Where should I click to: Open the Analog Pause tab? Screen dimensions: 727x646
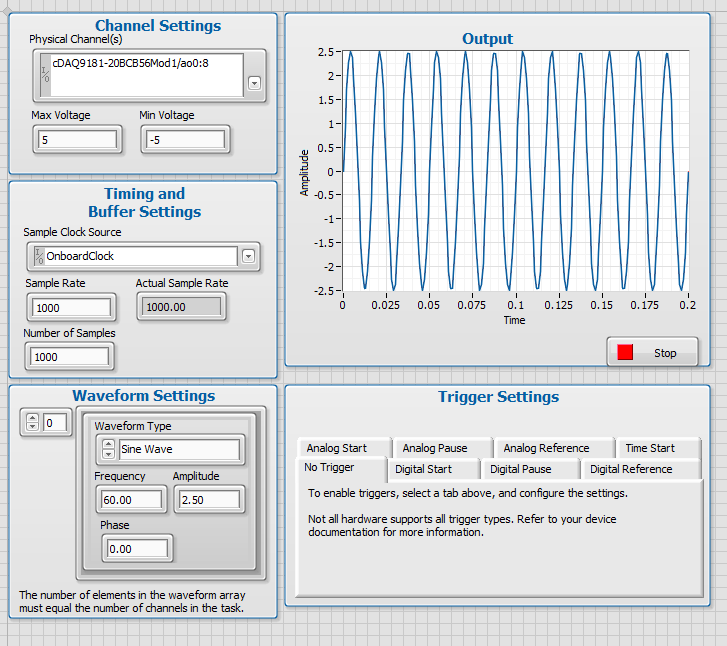tap(435, 448)
